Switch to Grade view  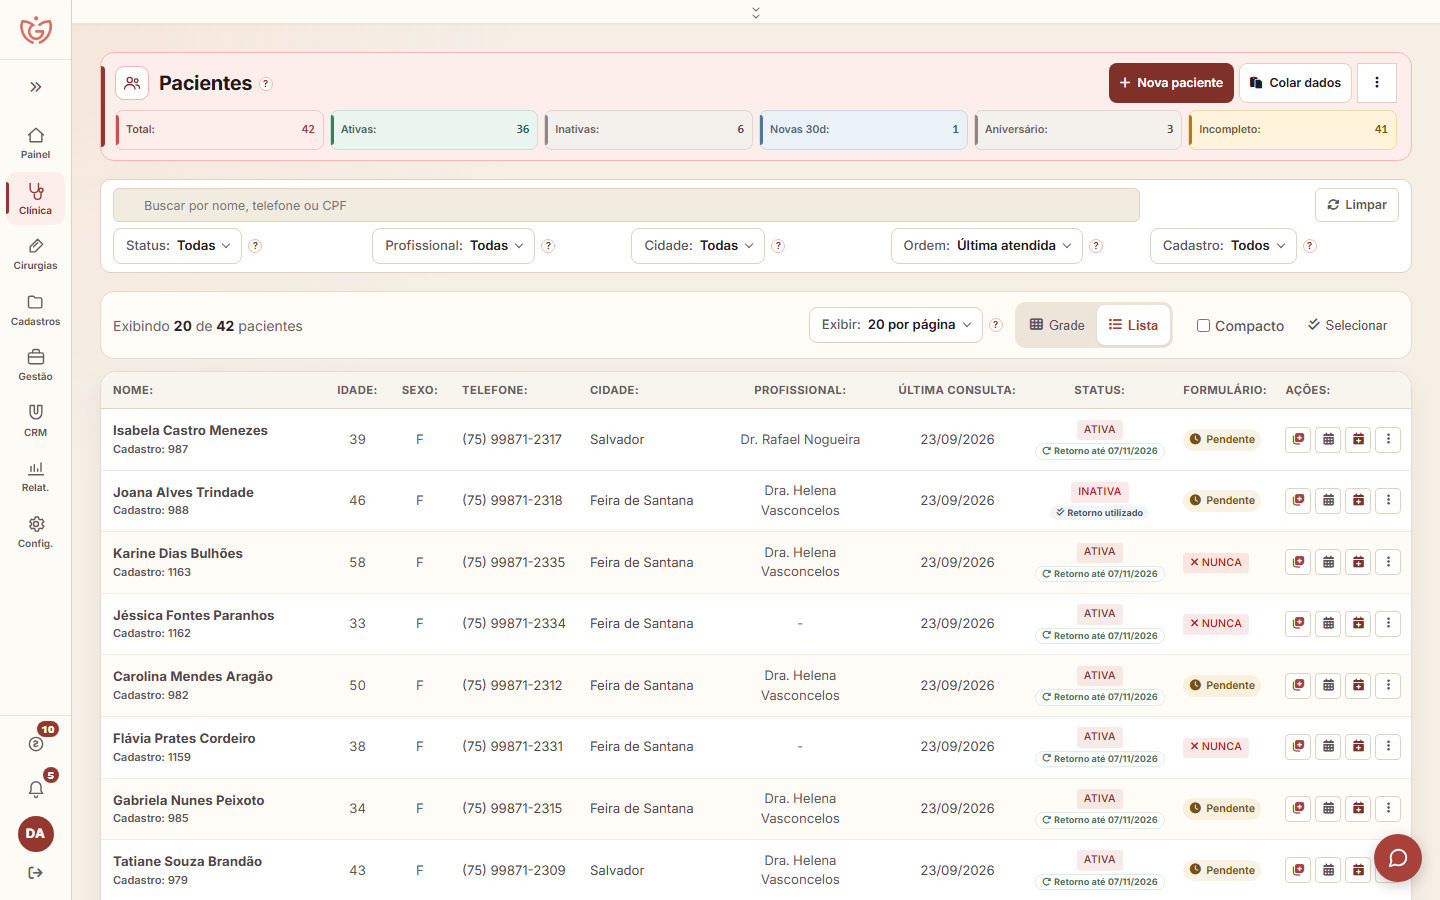coord(1057,325)
